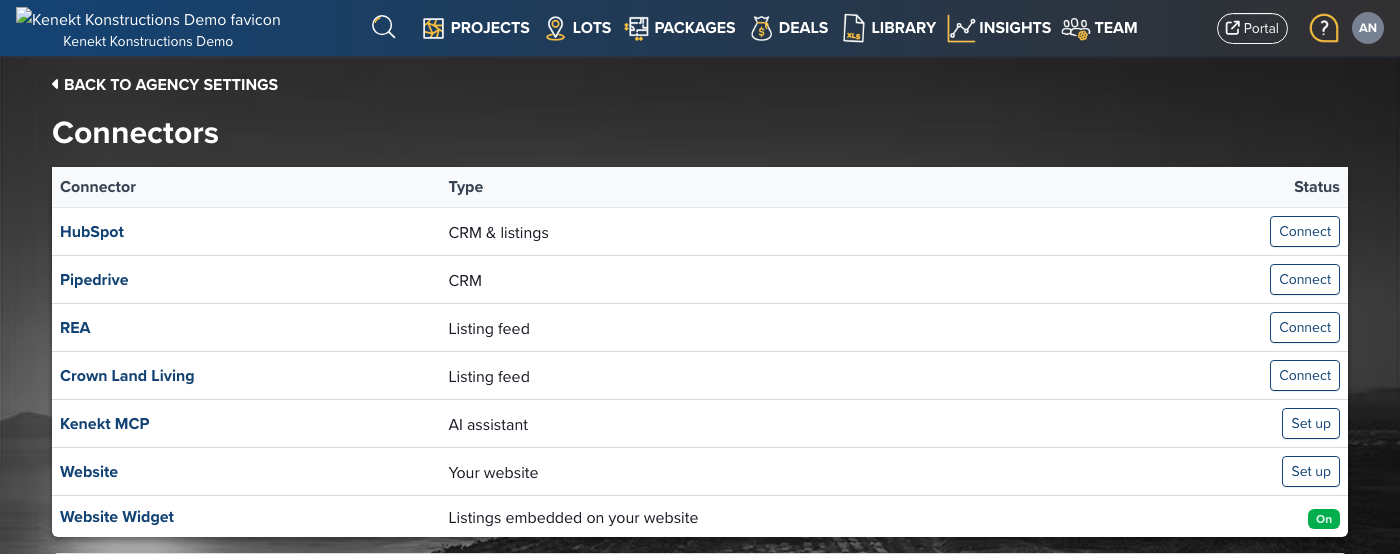Click 'Listings embedded on your website' text
The image size is (1400, 554).
pyautogui.click(x=573, y=518)
